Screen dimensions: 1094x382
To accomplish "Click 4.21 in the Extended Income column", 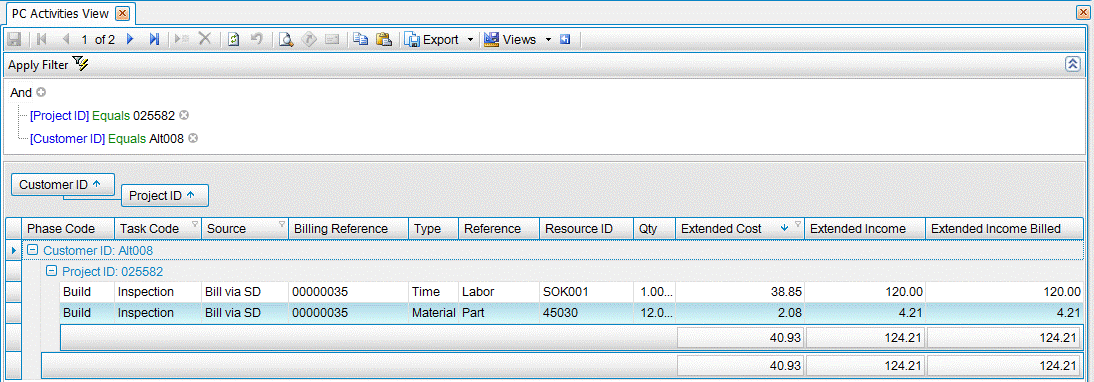I will [x=865, y=313].
